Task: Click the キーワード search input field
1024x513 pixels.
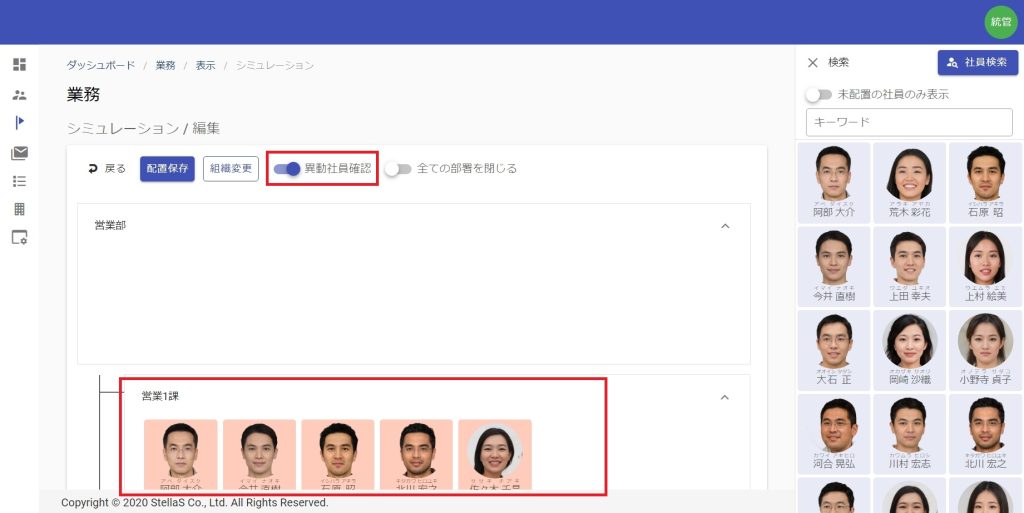Action: [x=908, y=122]
